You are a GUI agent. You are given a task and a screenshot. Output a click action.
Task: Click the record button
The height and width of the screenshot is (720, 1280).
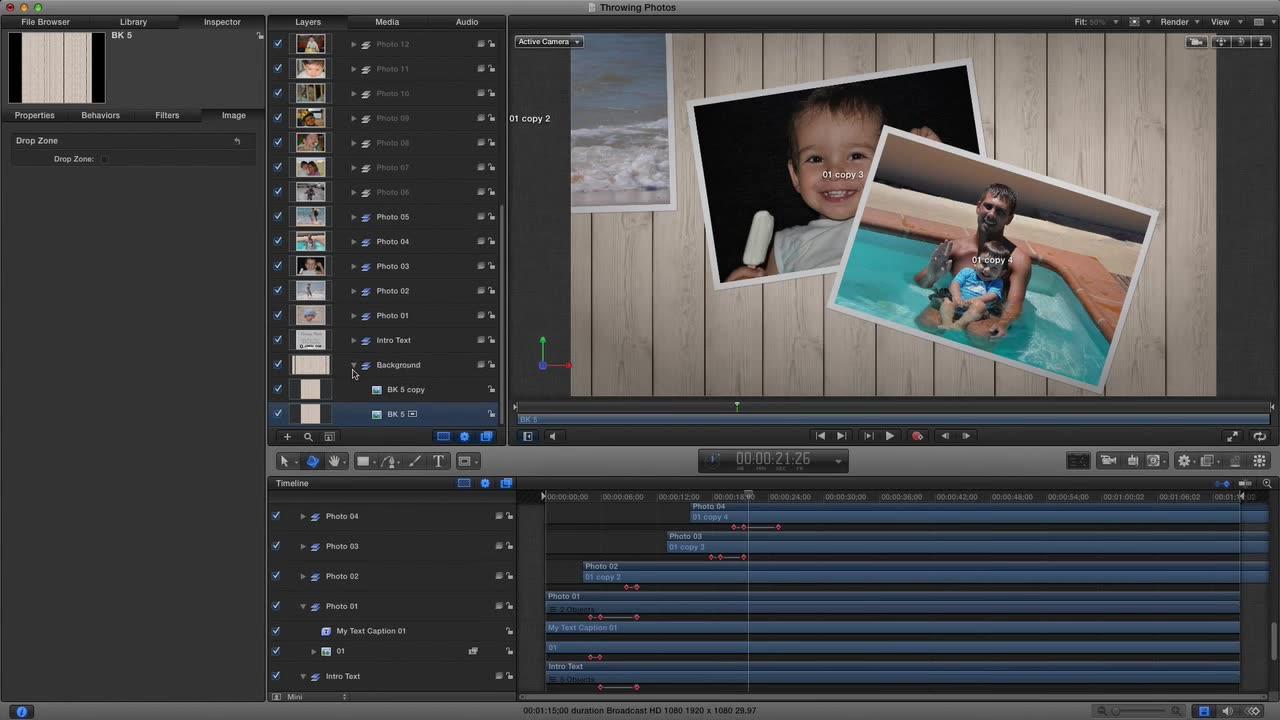[917, 435]
